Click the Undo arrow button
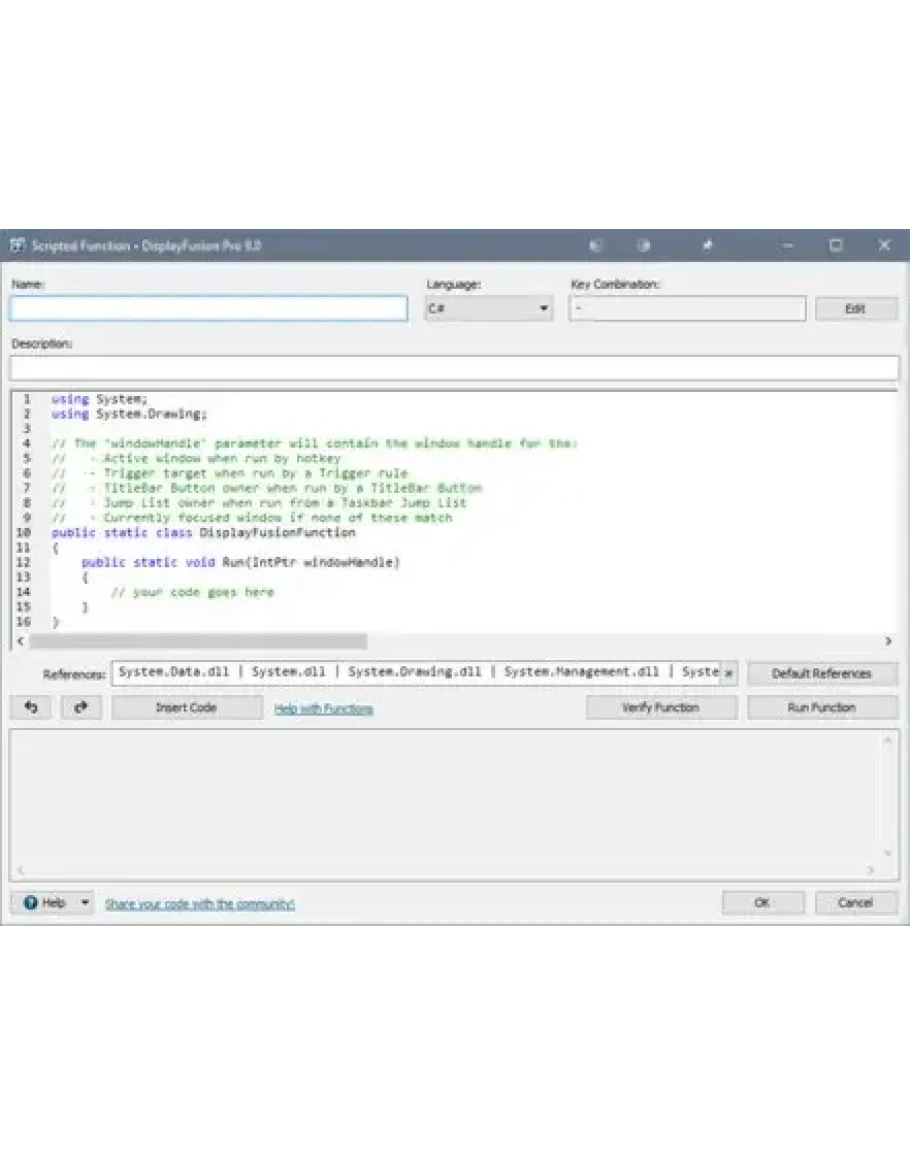The image size is (910, 1155). click(x=31, y=707)
